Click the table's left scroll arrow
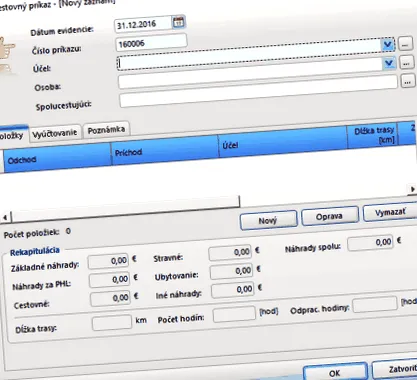Image resolution: width=417 pixels, height=380 pixels. pos(5,218)
